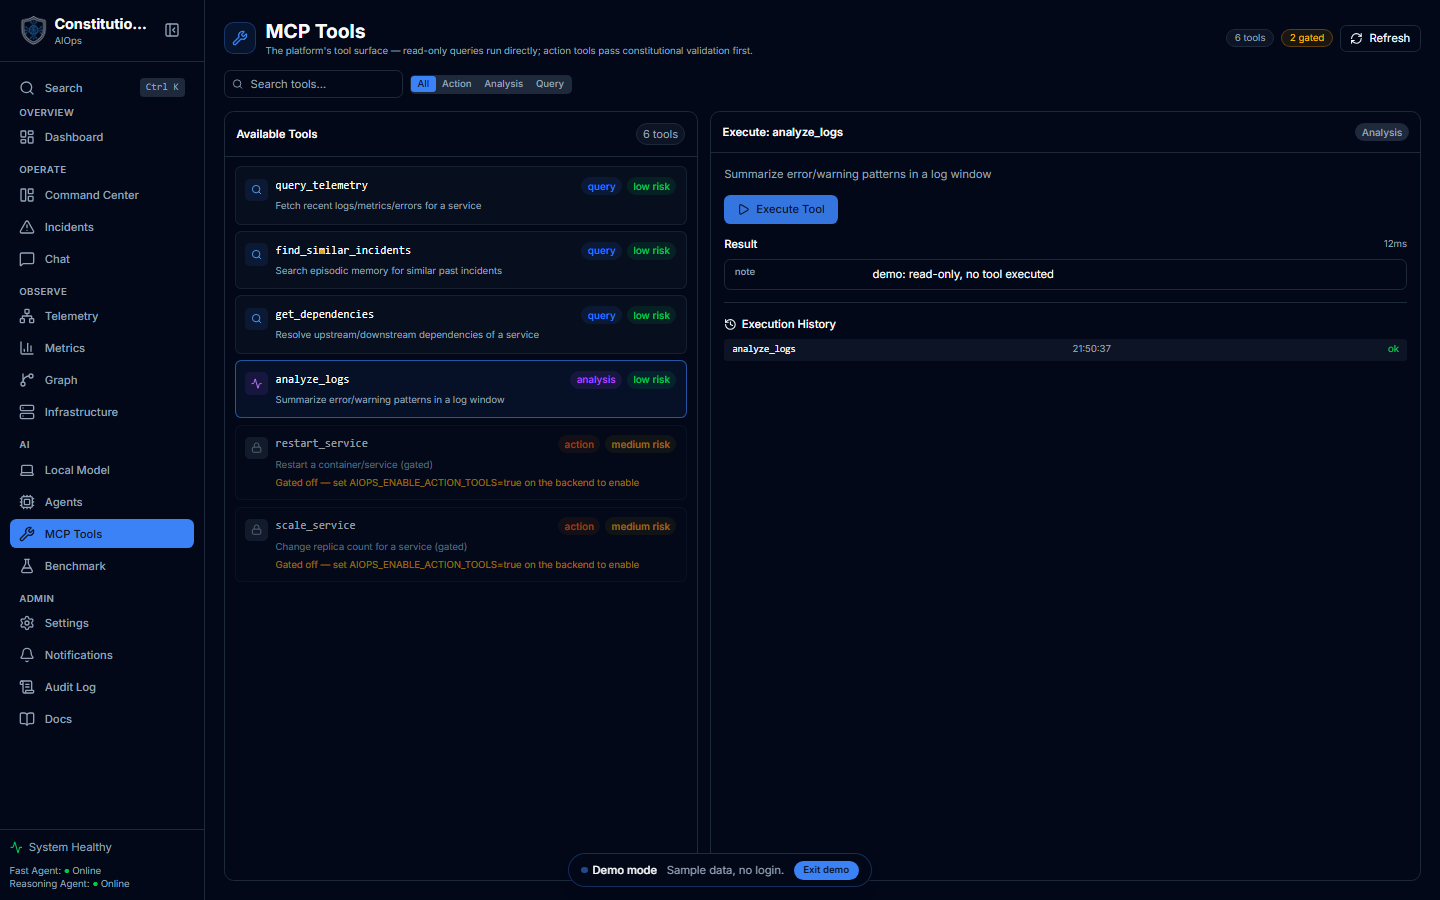
Task: Focus the Search tools input field
Action: [313, 84]
